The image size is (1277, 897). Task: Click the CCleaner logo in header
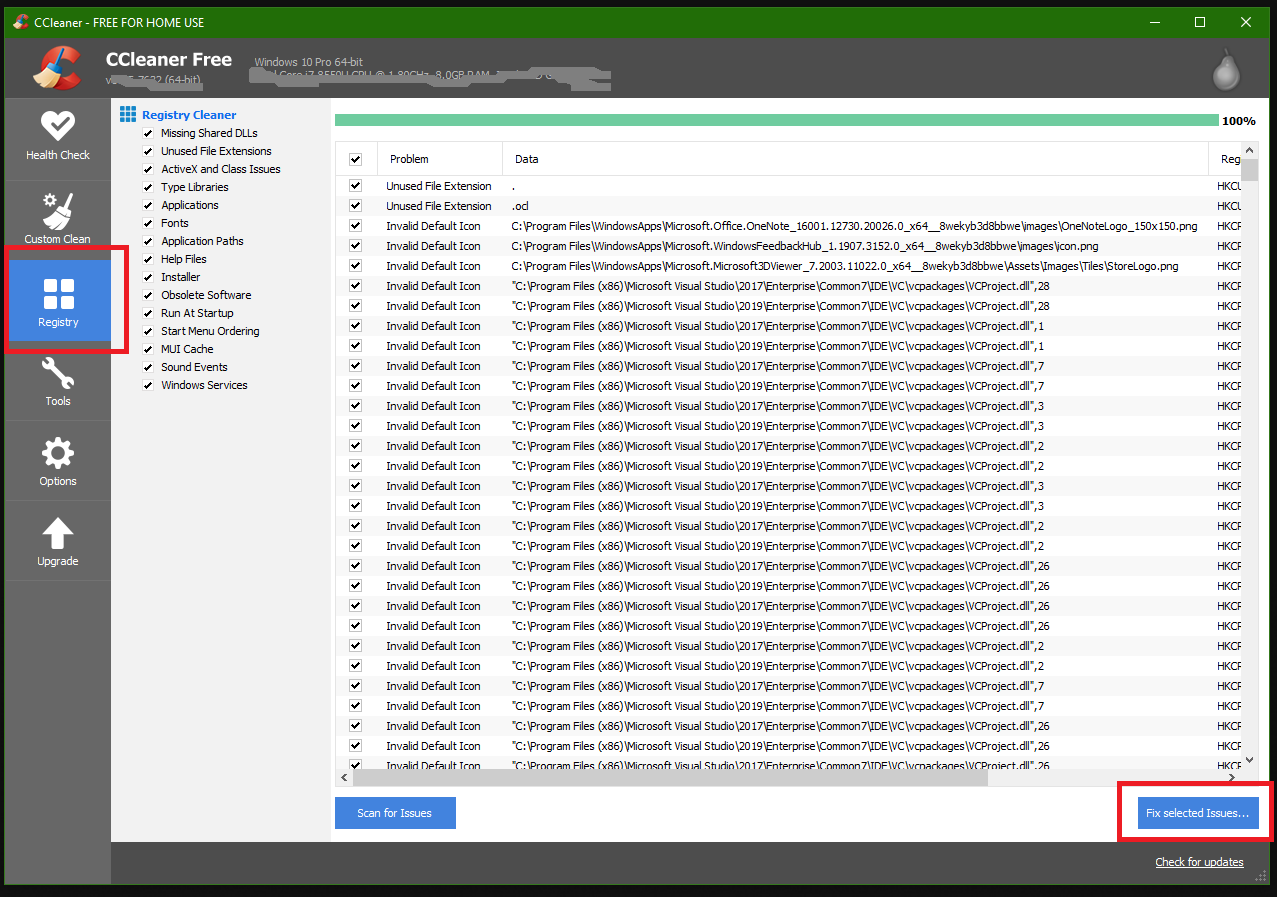(x=57, y=68)
